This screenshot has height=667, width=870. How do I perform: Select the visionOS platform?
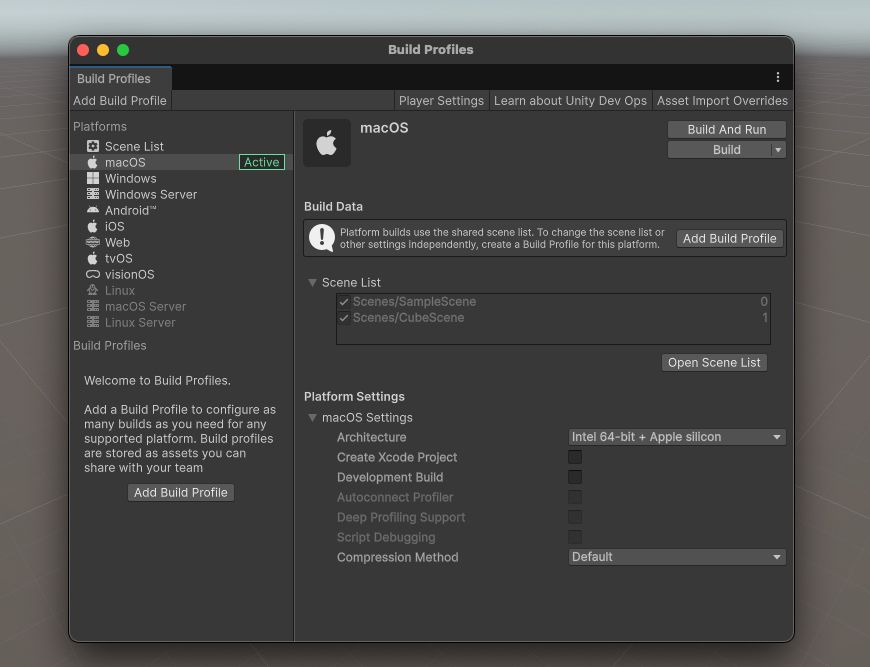point(181,275)
